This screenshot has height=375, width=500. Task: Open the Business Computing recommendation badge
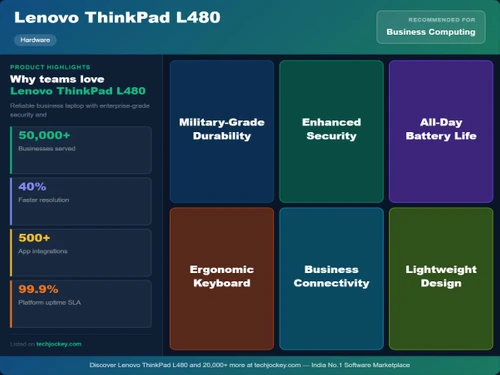431,27
